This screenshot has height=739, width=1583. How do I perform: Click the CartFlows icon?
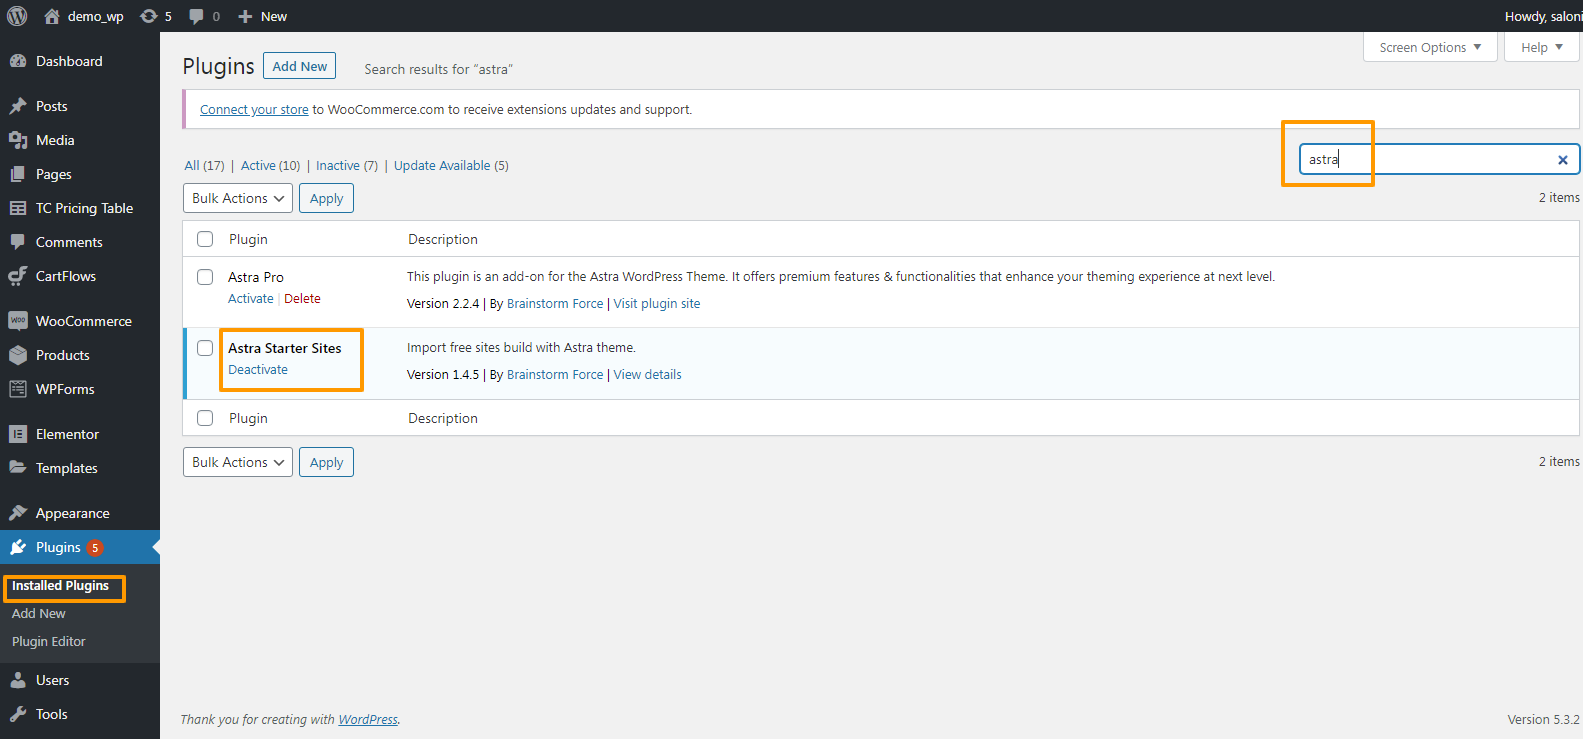click(18, 276)
